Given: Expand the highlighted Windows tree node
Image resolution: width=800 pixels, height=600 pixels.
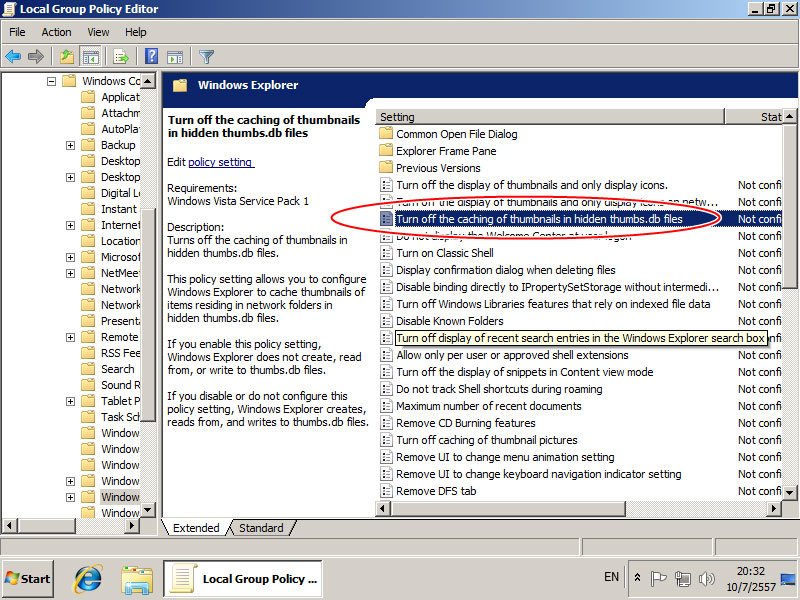Looking at the screenshot, I should (x=70, y=497).
